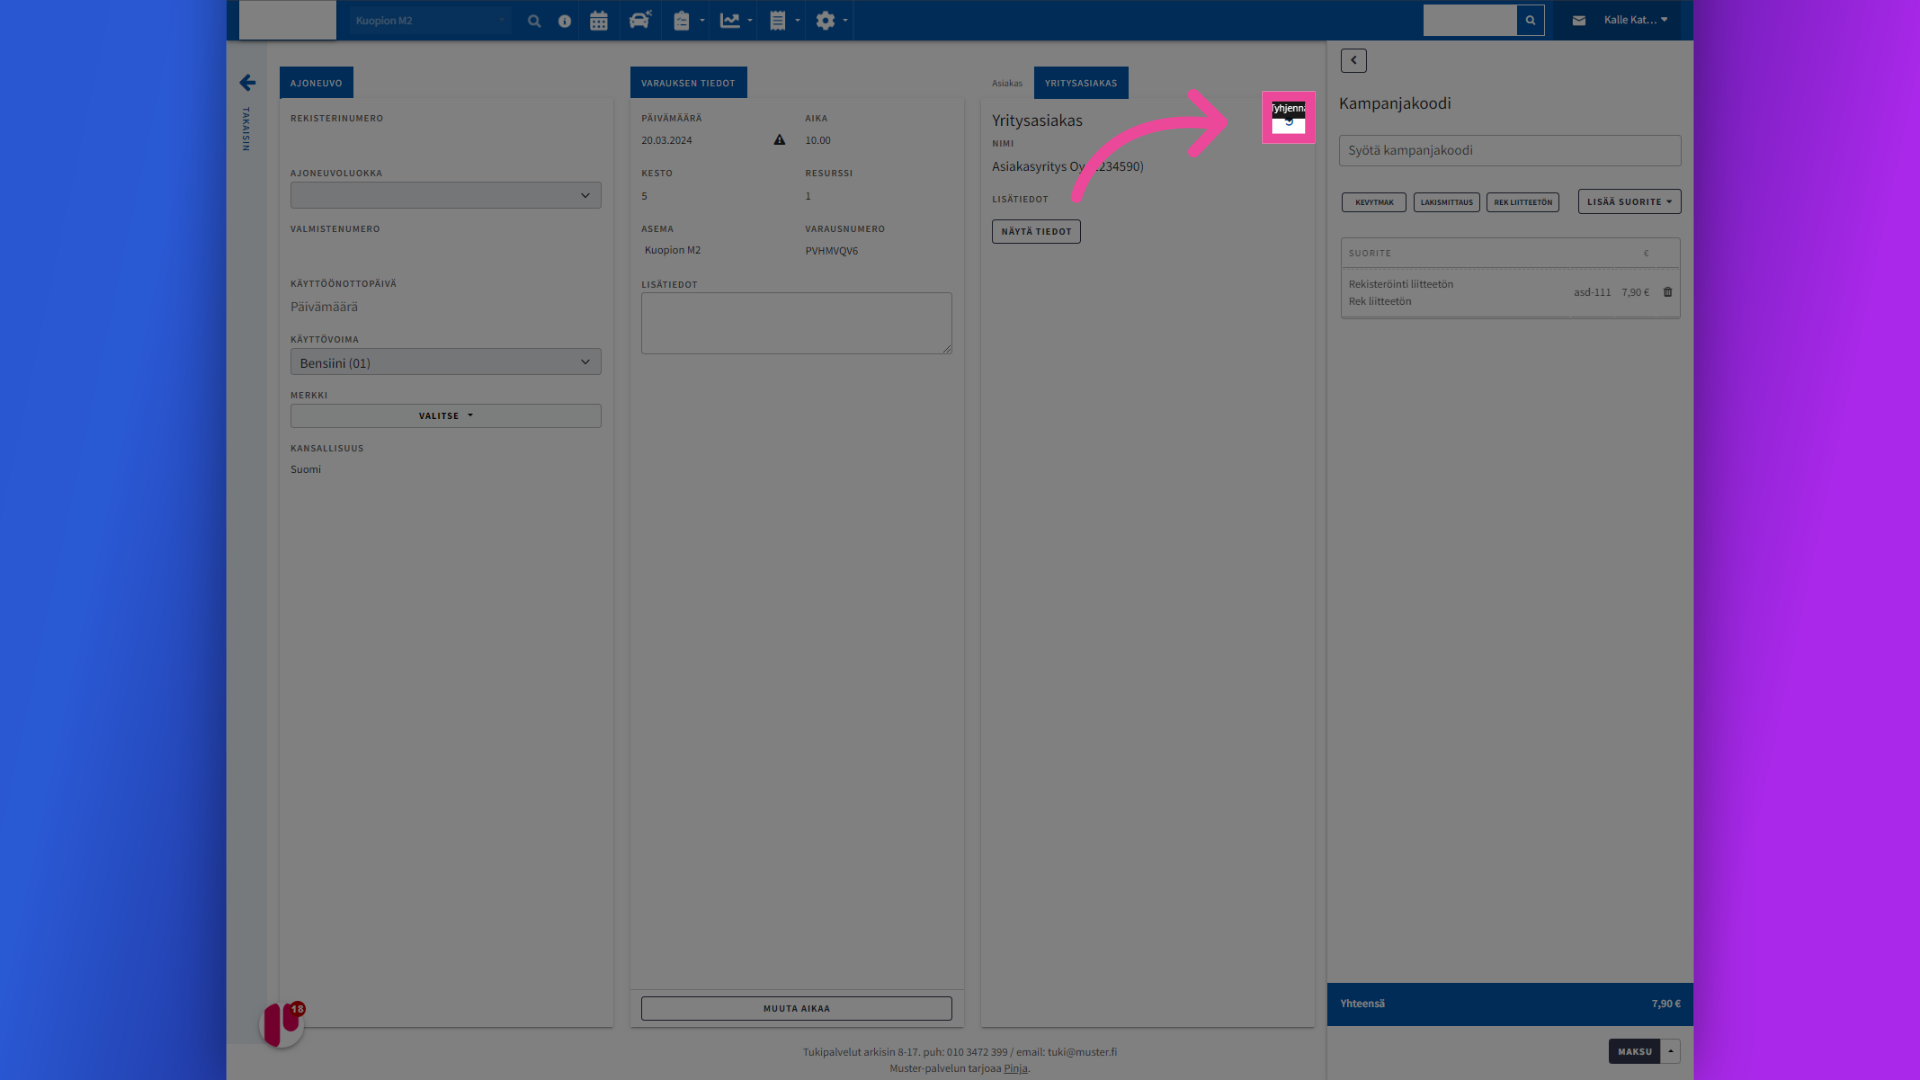This screenshot has width=1920, height=1080.
Task: Click into the Lisätiedot text area
Action: 797,323
